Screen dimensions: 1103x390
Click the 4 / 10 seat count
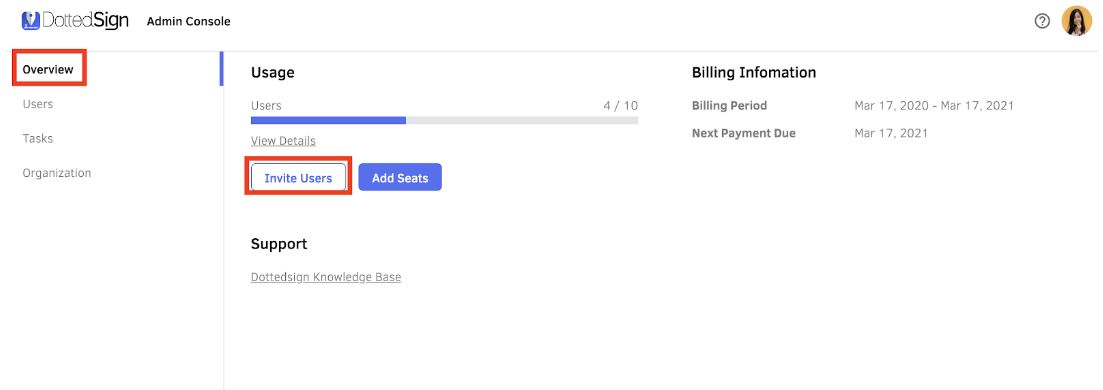[x=620, y=106]
